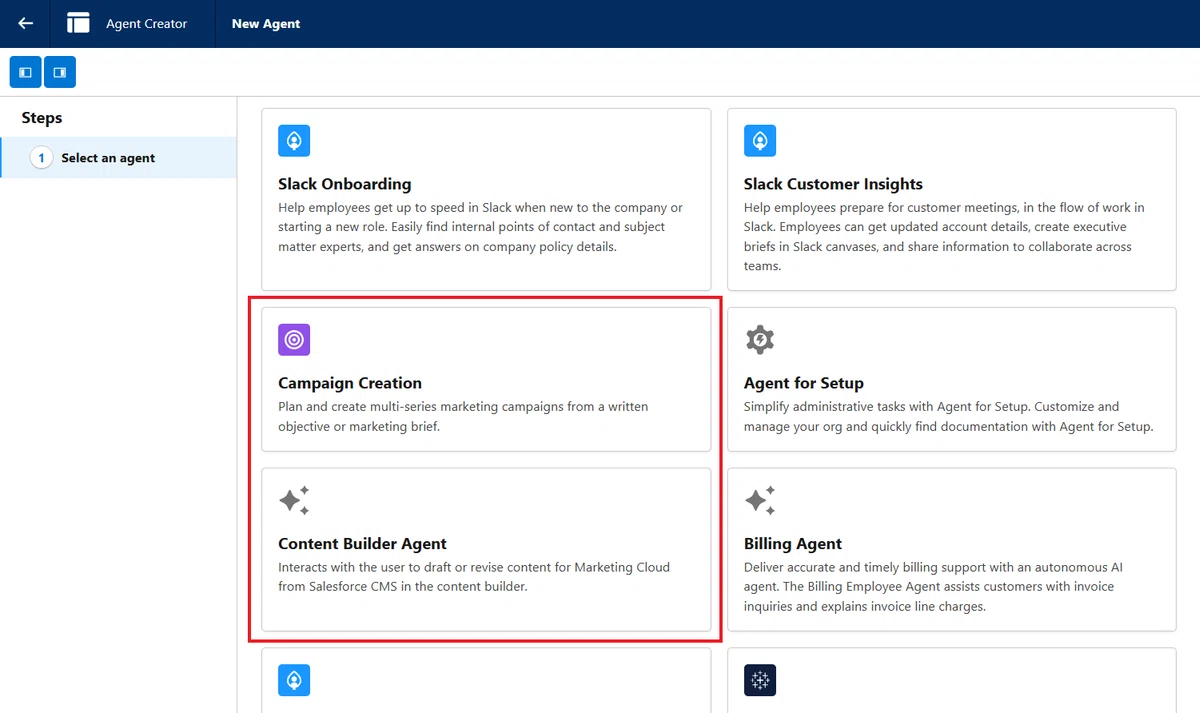Click the Billing Agent sparkle icon
The image size is (1200, 713).
pos(760,500)
